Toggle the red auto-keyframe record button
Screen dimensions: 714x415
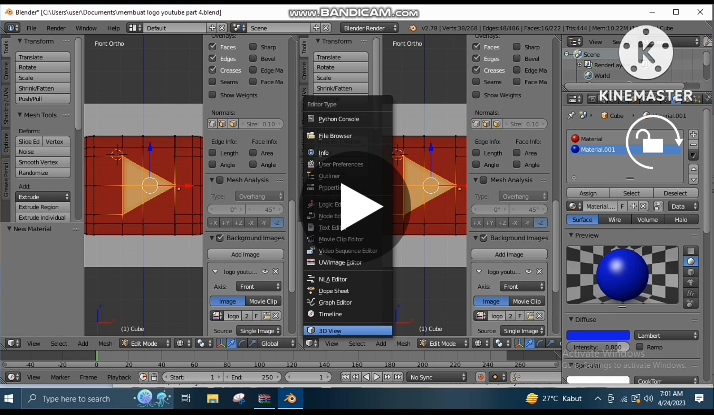[x=480, y=377]
